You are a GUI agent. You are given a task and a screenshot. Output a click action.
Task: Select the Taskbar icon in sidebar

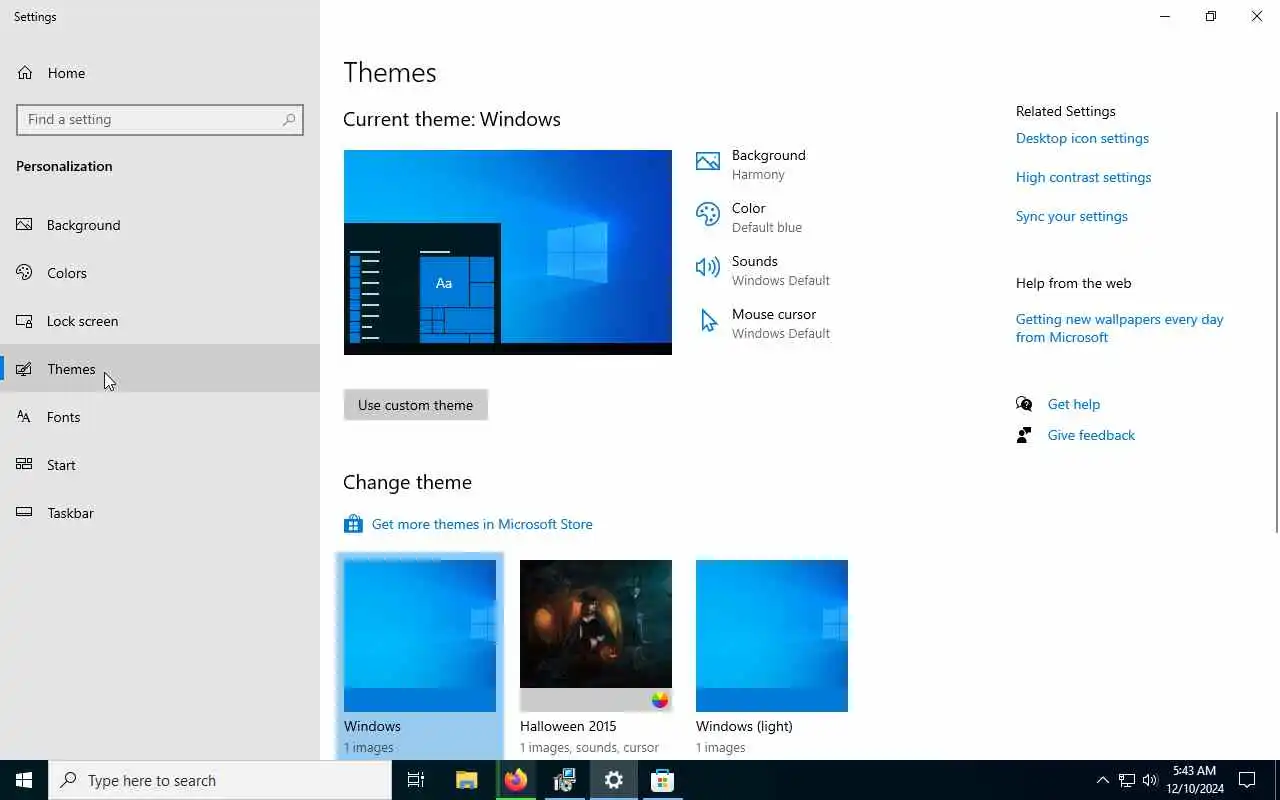pos(25,513)
